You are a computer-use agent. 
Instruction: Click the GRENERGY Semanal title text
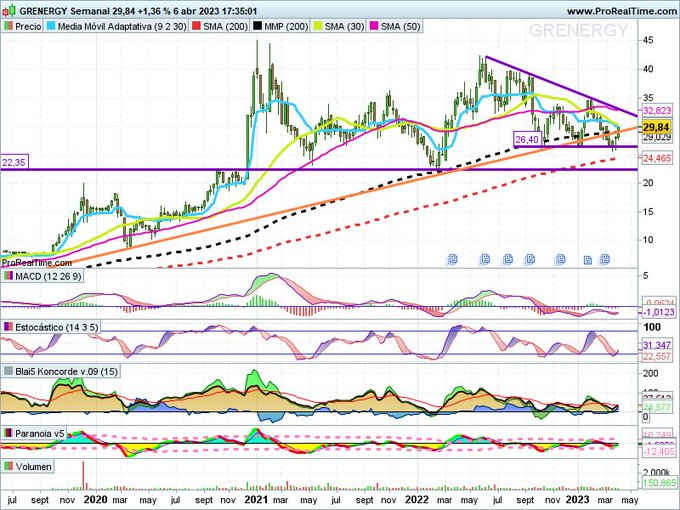click(x=64, y=11)
